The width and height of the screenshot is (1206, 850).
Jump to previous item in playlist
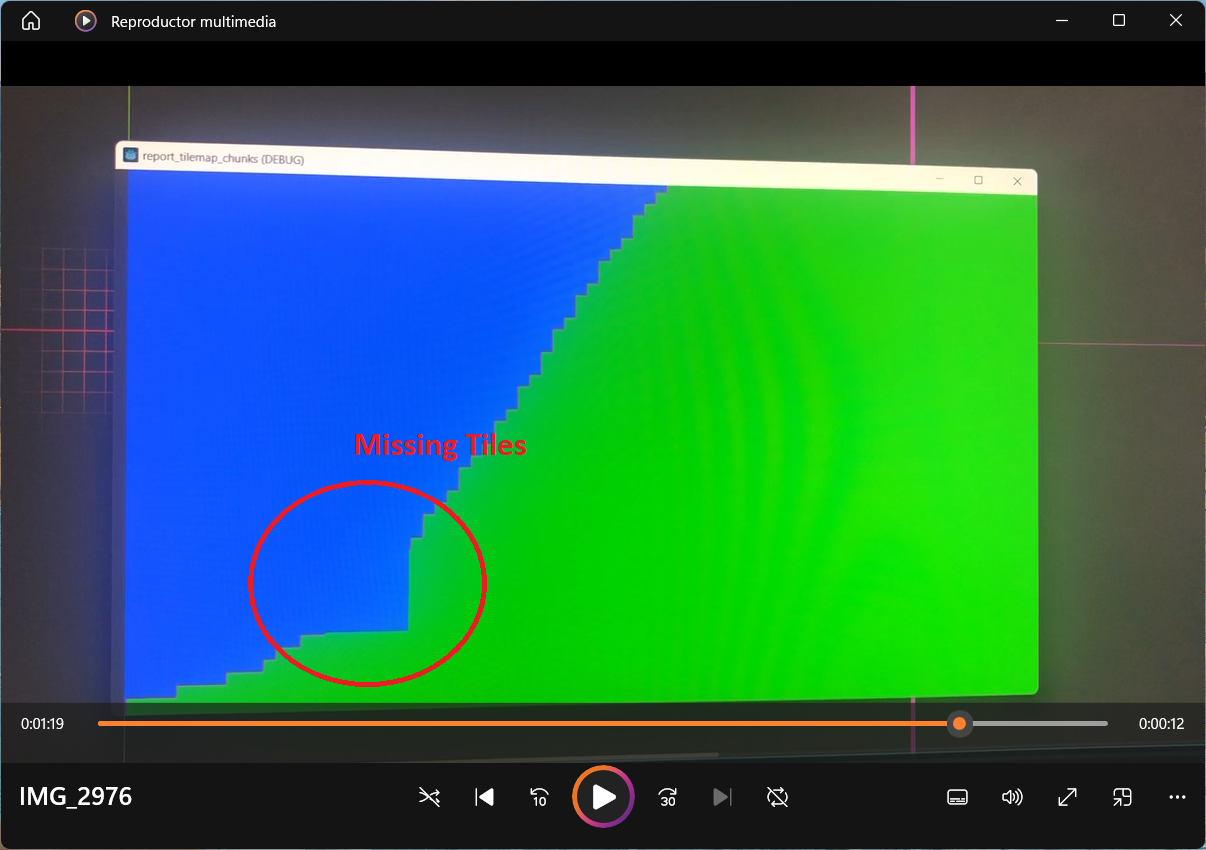[x=484, y=797]
